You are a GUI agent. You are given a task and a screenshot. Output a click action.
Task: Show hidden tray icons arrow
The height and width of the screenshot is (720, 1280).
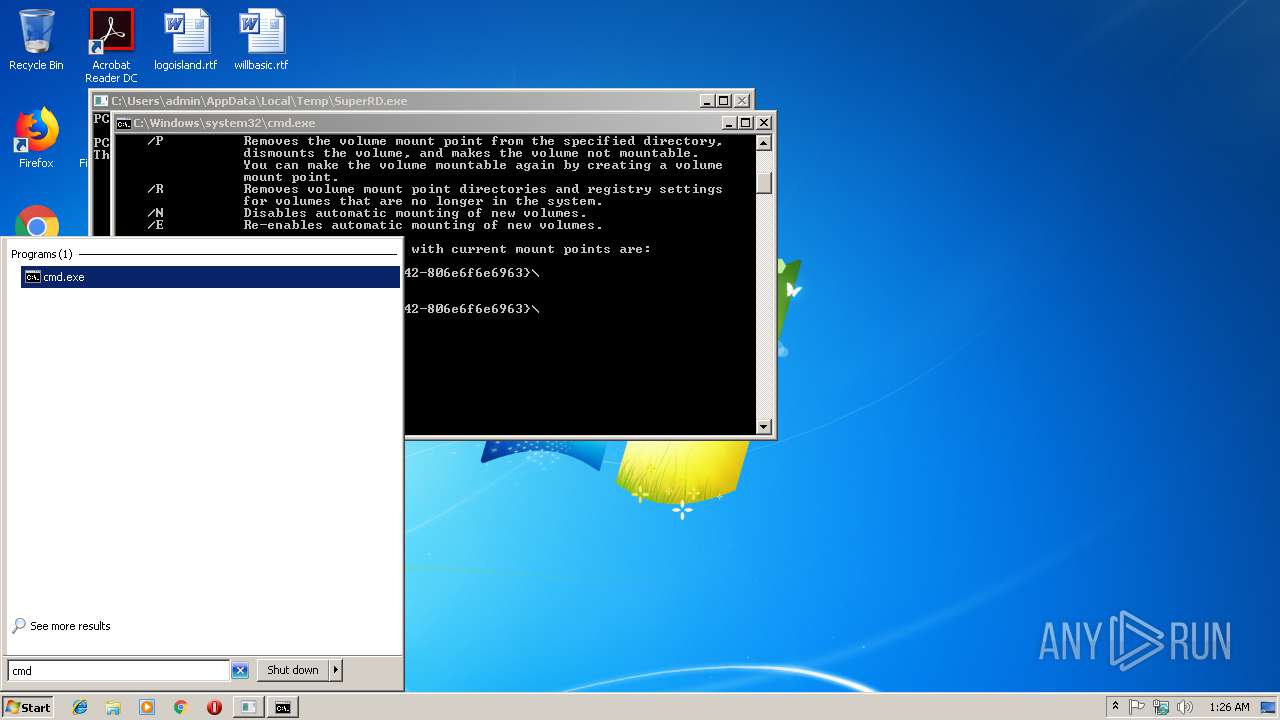coord(1115,707)
